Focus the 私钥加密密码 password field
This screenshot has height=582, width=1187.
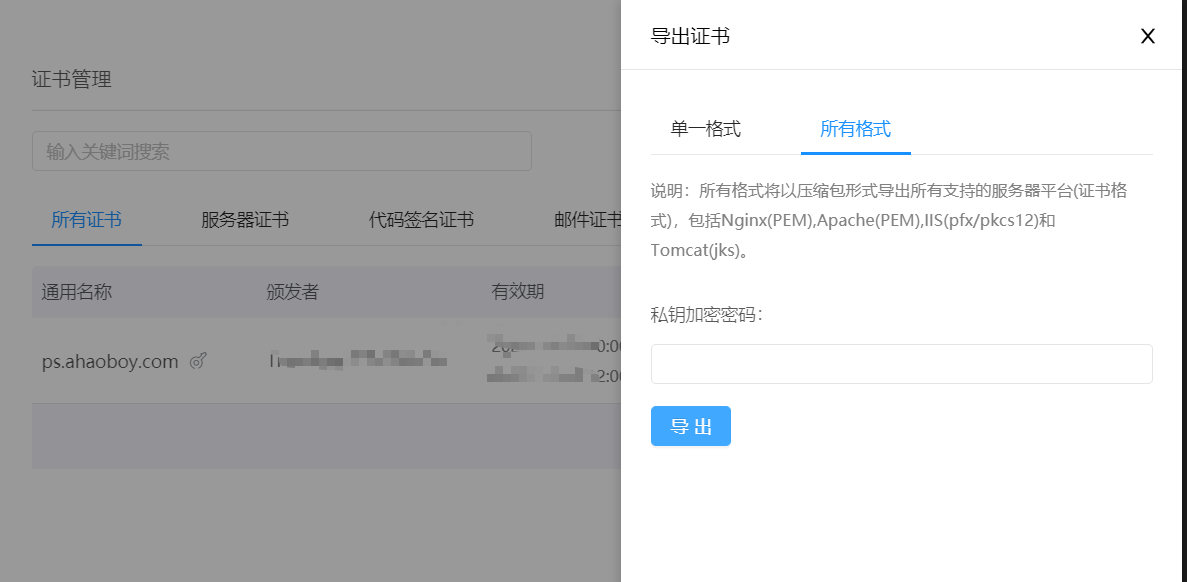901,363
